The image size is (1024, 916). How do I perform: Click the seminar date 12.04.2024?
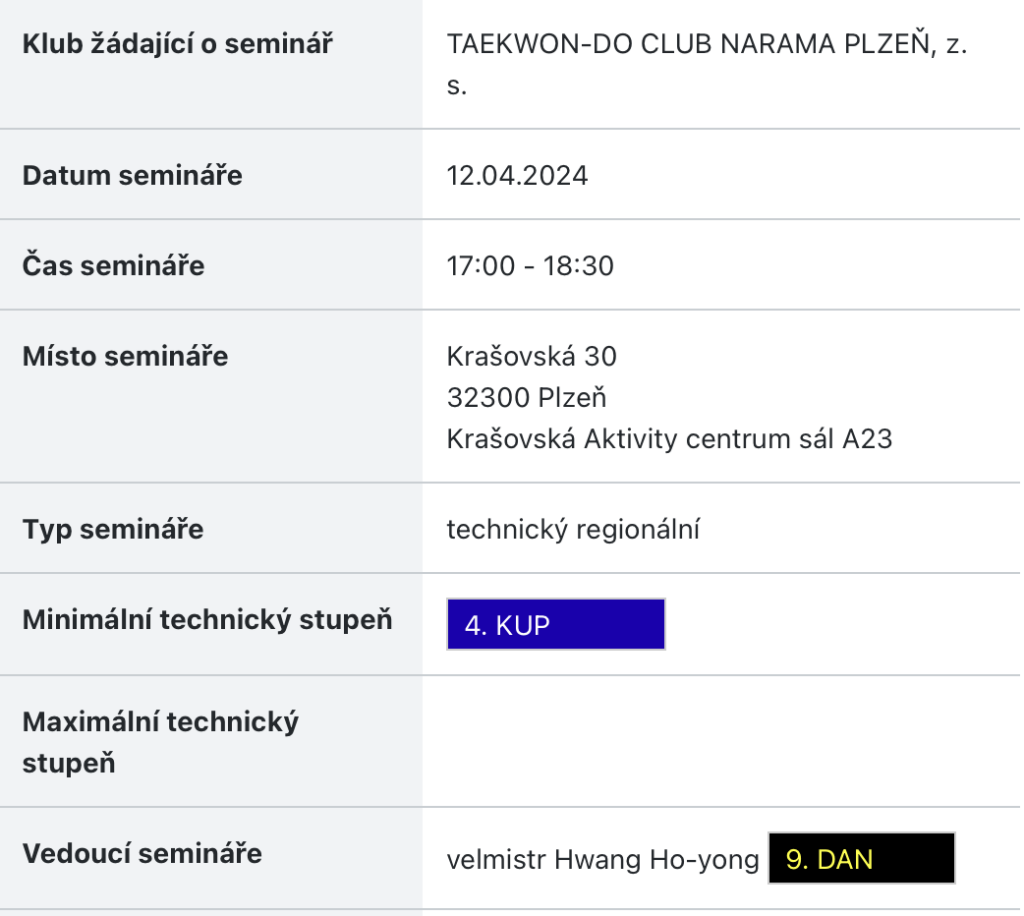coord(517,176)
